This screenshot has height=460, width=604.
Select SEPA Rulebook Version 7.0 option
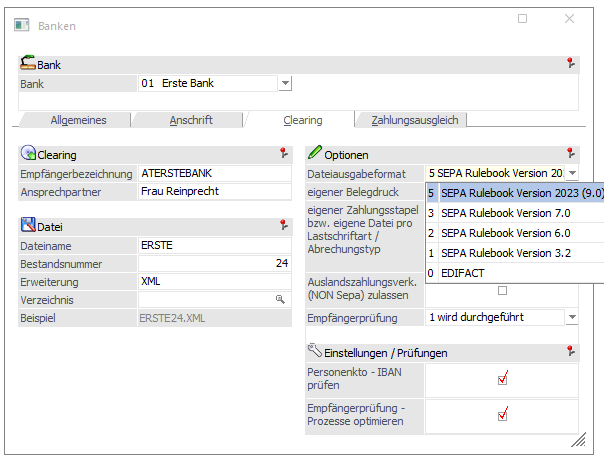[x=504, y=213]
